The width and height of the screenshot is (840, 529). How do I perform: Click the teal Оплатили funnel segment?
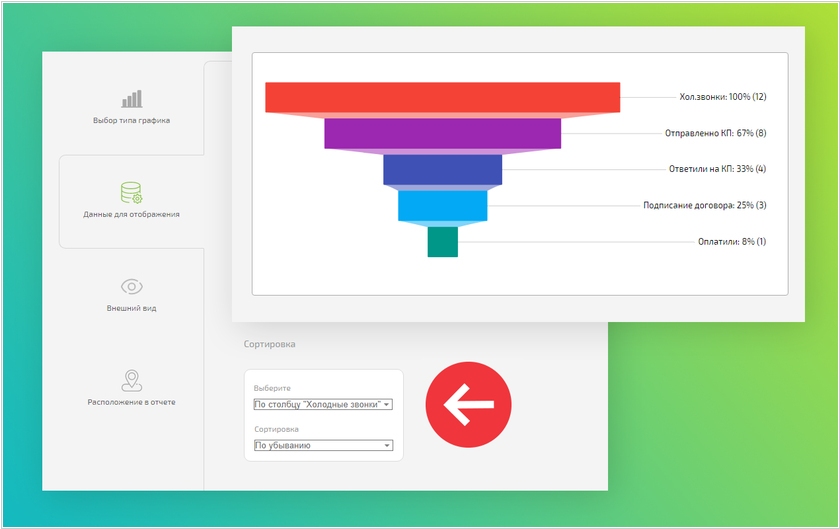pos(442,242)
